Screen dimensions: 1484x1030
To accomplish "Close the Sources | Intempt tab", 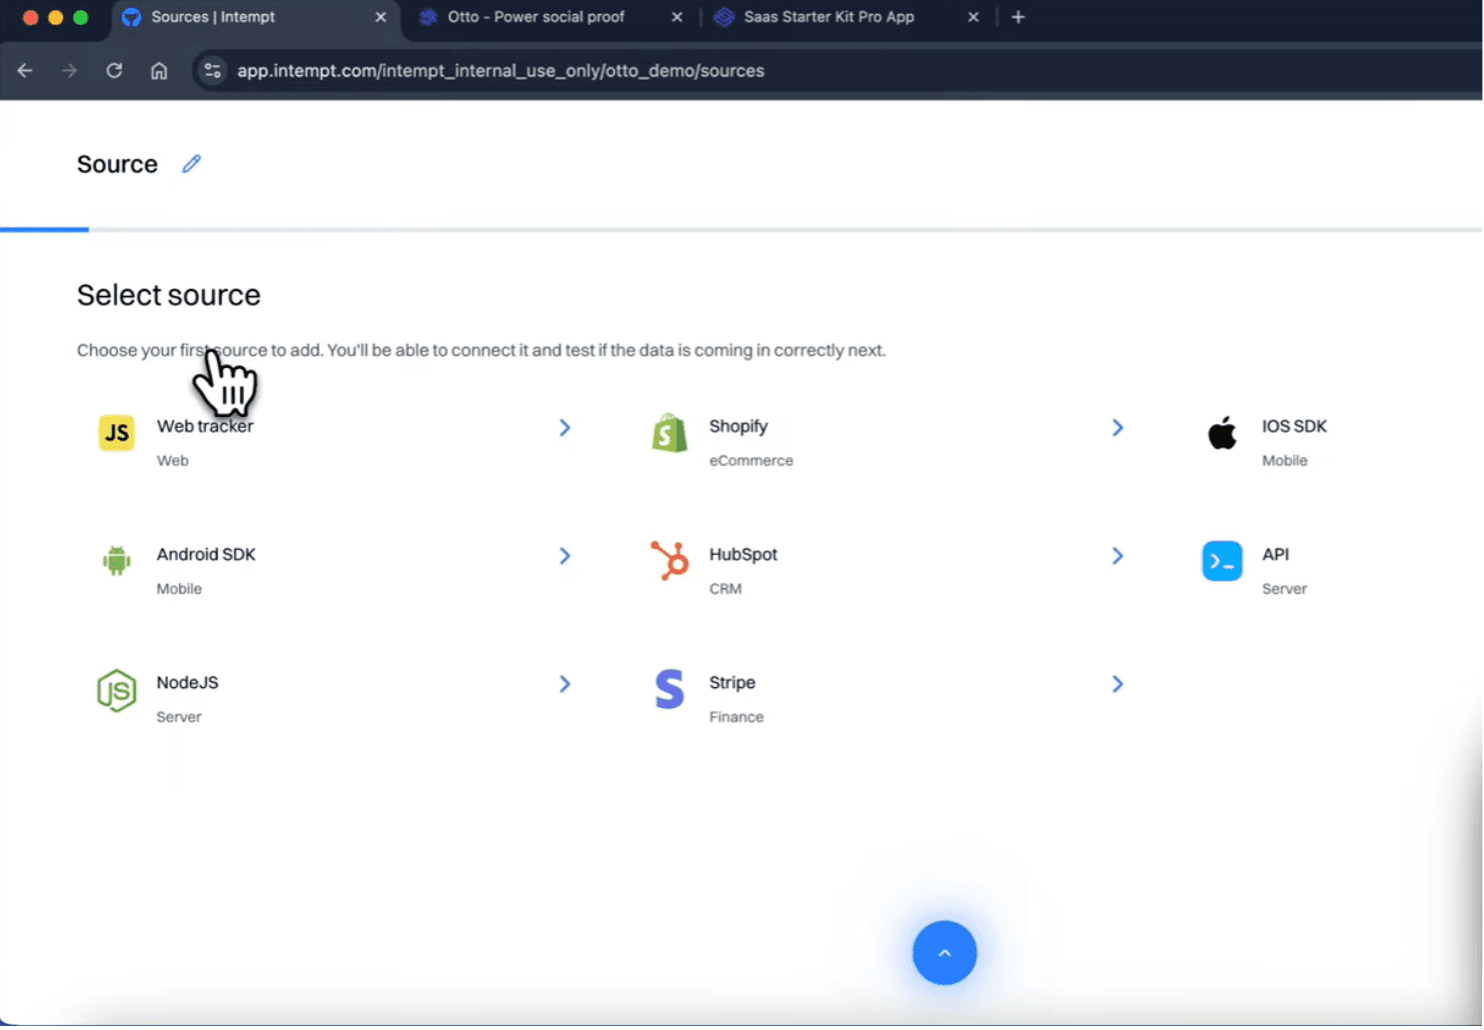I will 381,17.
